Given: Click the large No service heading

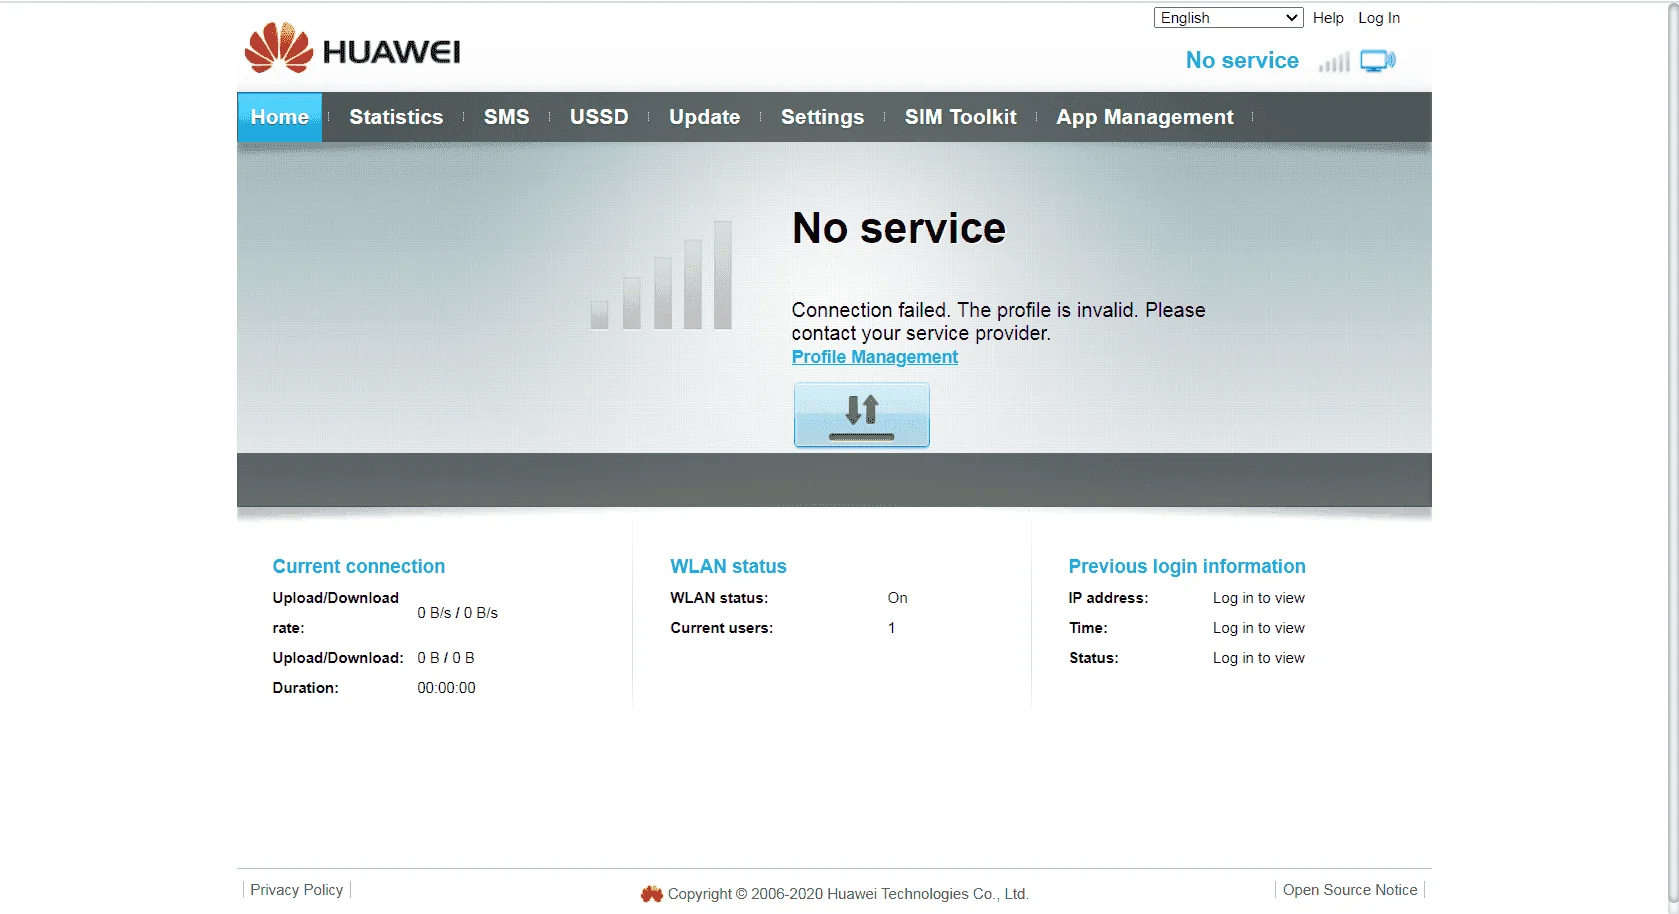Looking at the screenshot, I should pos(899,229).
